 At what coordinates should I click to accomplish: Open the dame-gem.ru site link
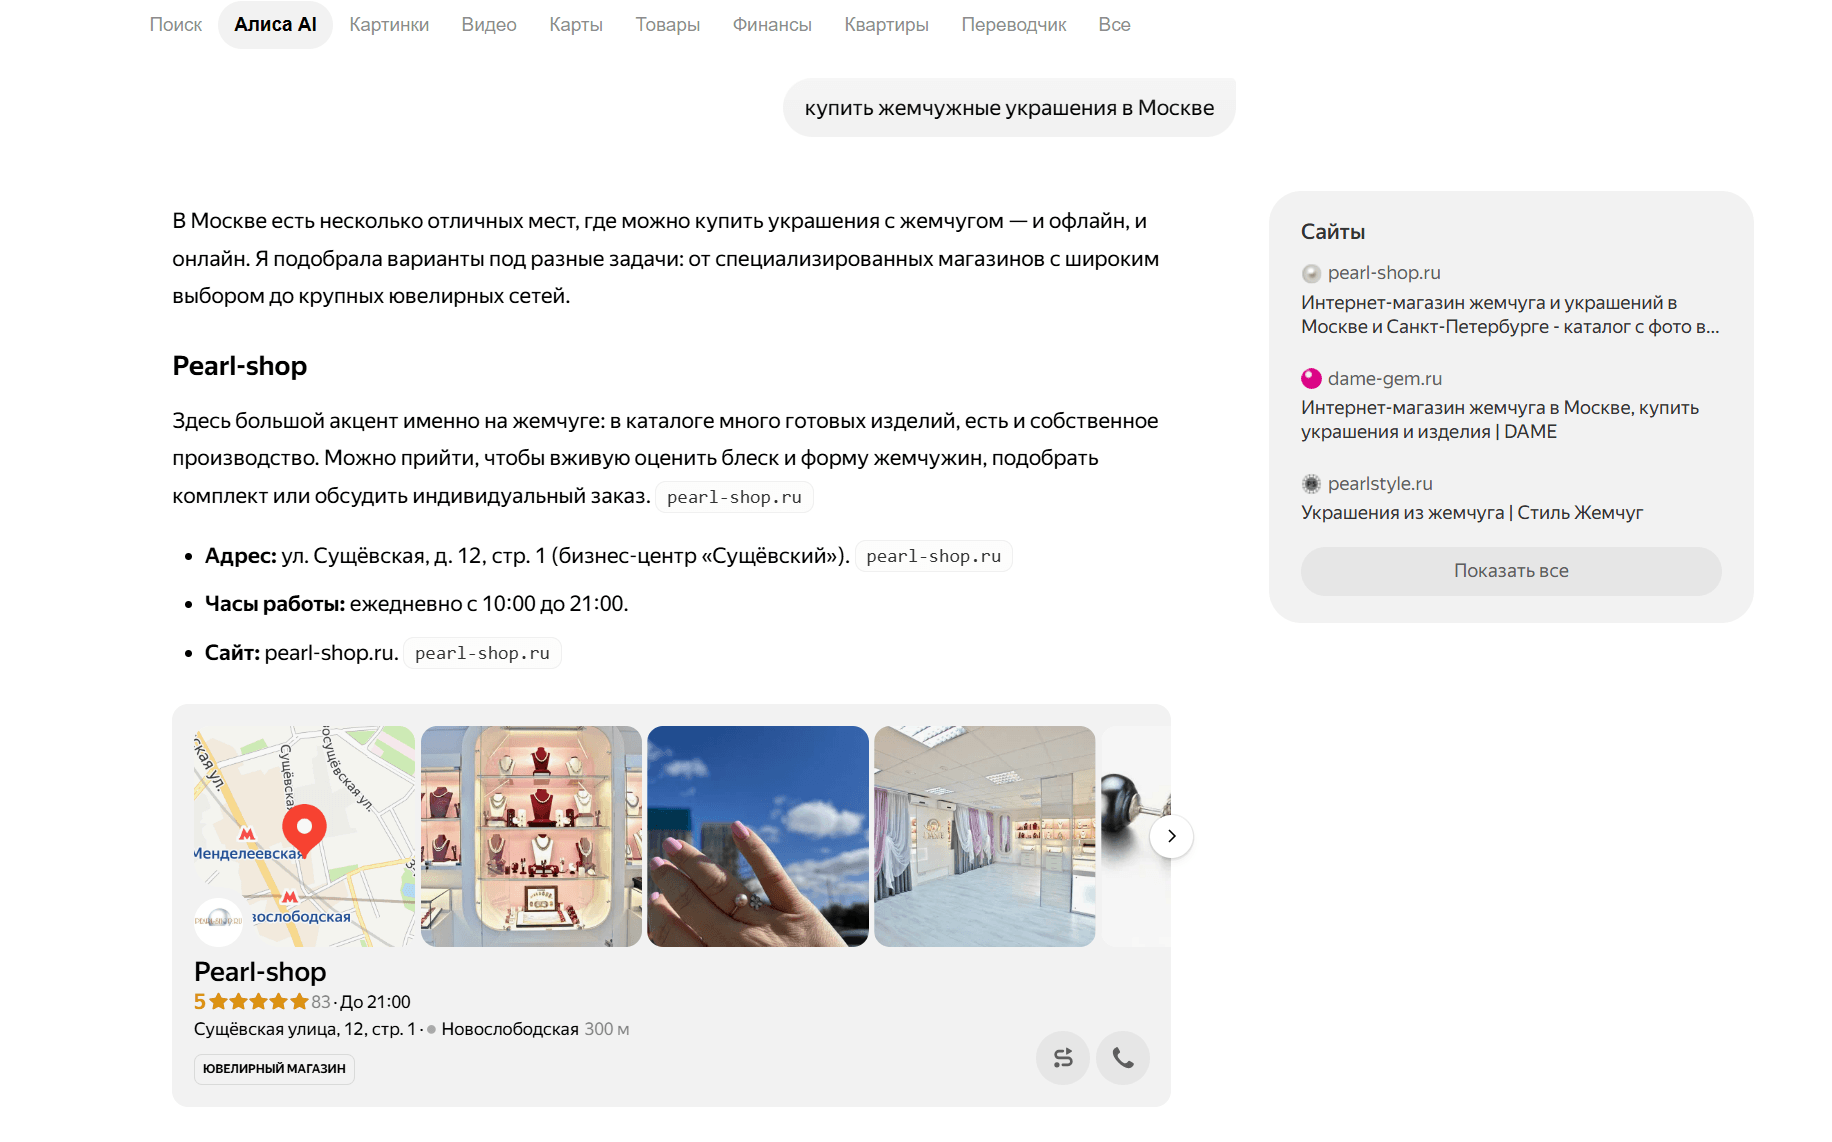pyautogui.click(x=1384, y=379)
